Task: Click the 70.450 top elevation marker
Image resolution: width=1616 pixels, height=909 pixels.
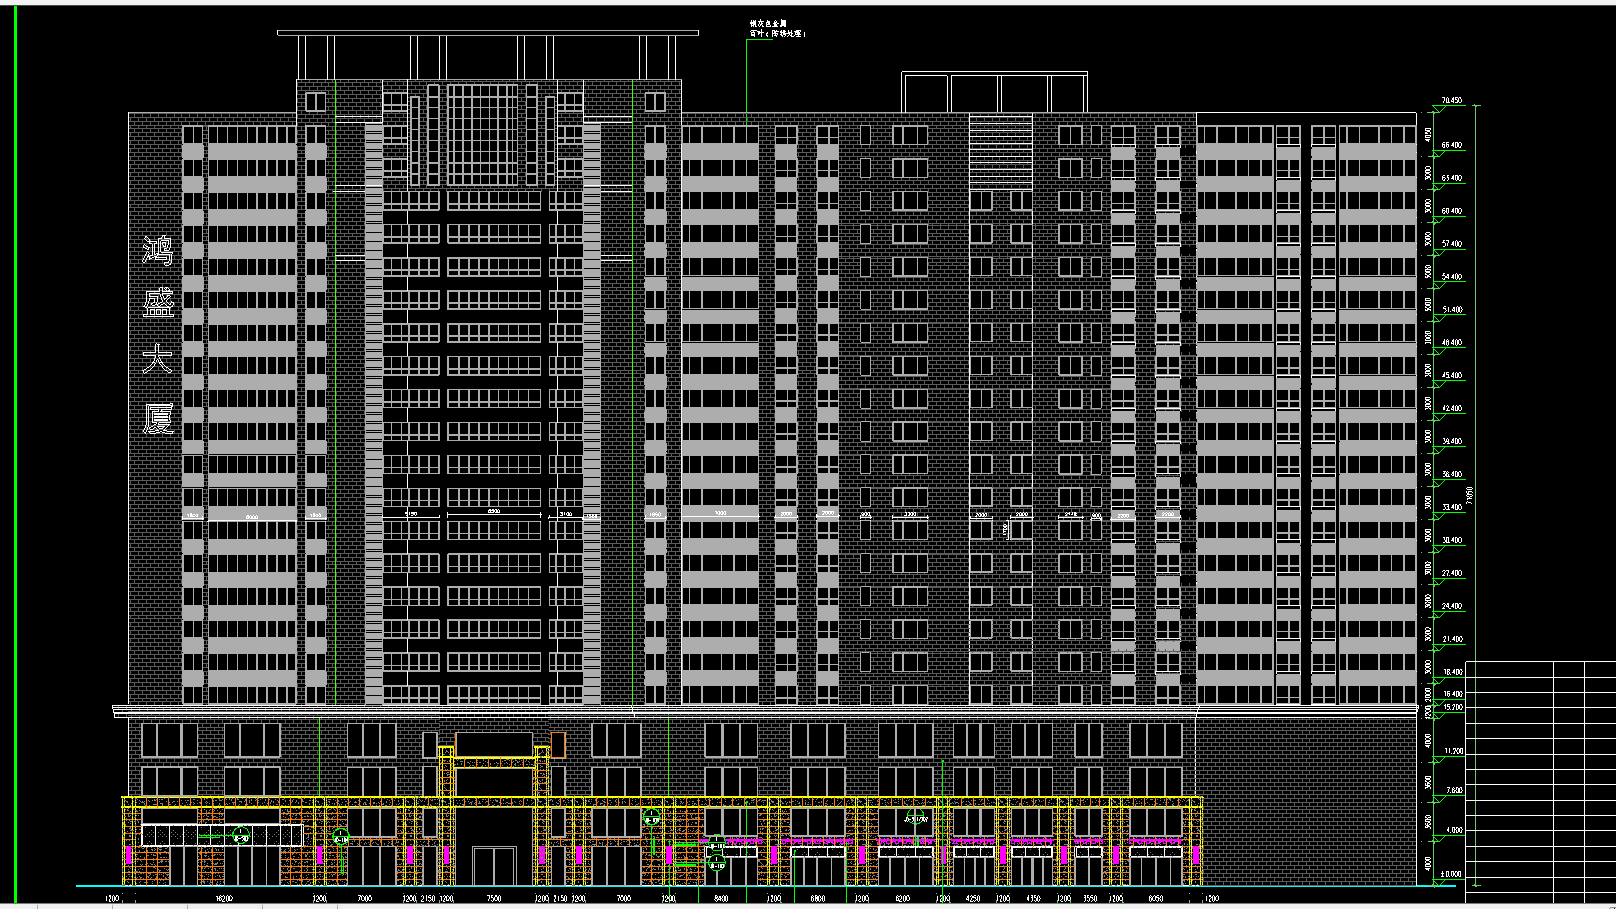Action: [1451, 101]
